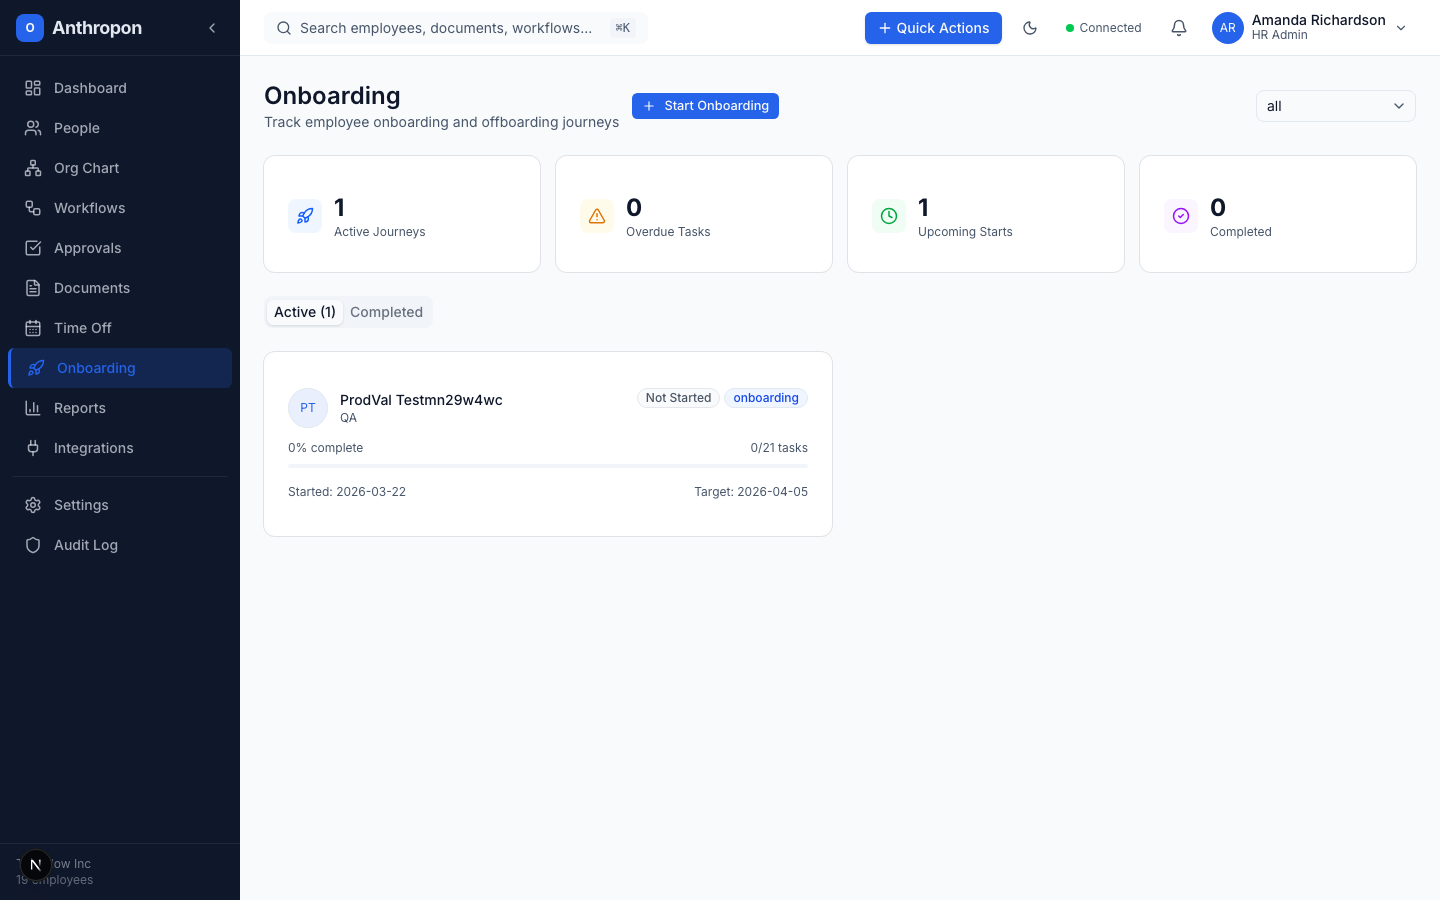Select the Time Off calendar icon
Screen dimensions: 1440x900
33,328
